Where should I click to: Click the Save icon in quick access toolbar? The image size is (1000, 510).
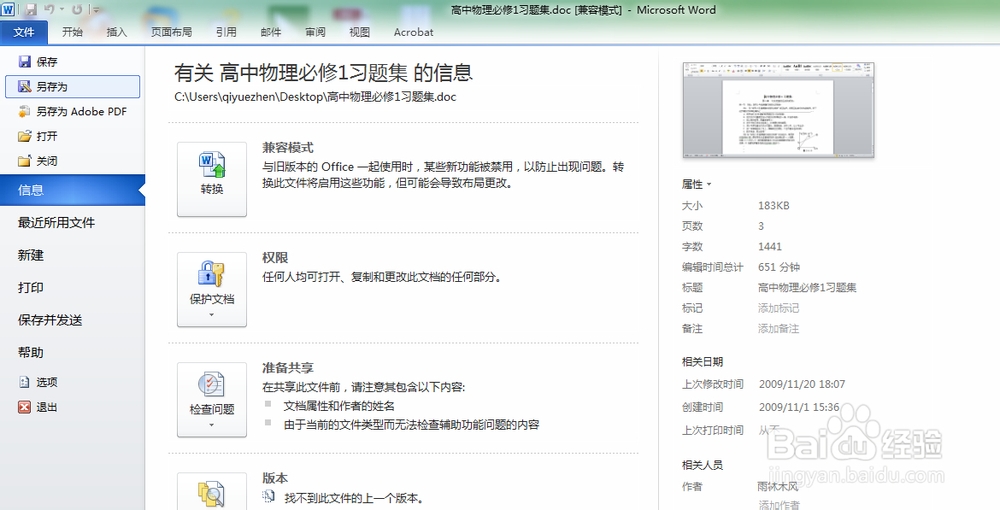31,10
